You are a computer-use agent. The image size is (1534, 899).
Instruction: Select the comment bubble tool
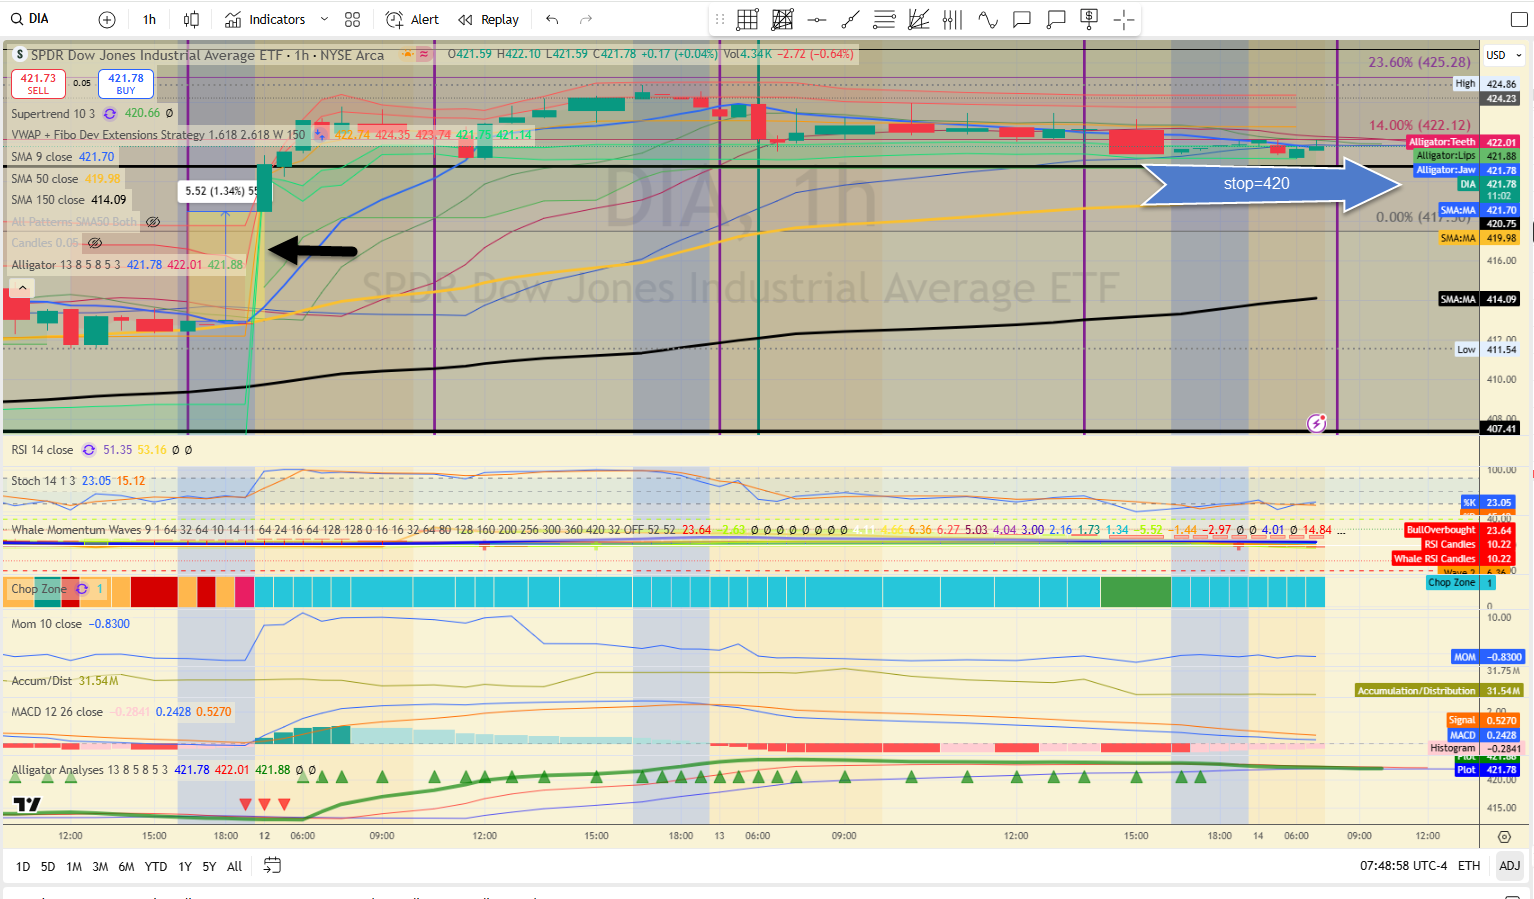(x=1021, y=19)
